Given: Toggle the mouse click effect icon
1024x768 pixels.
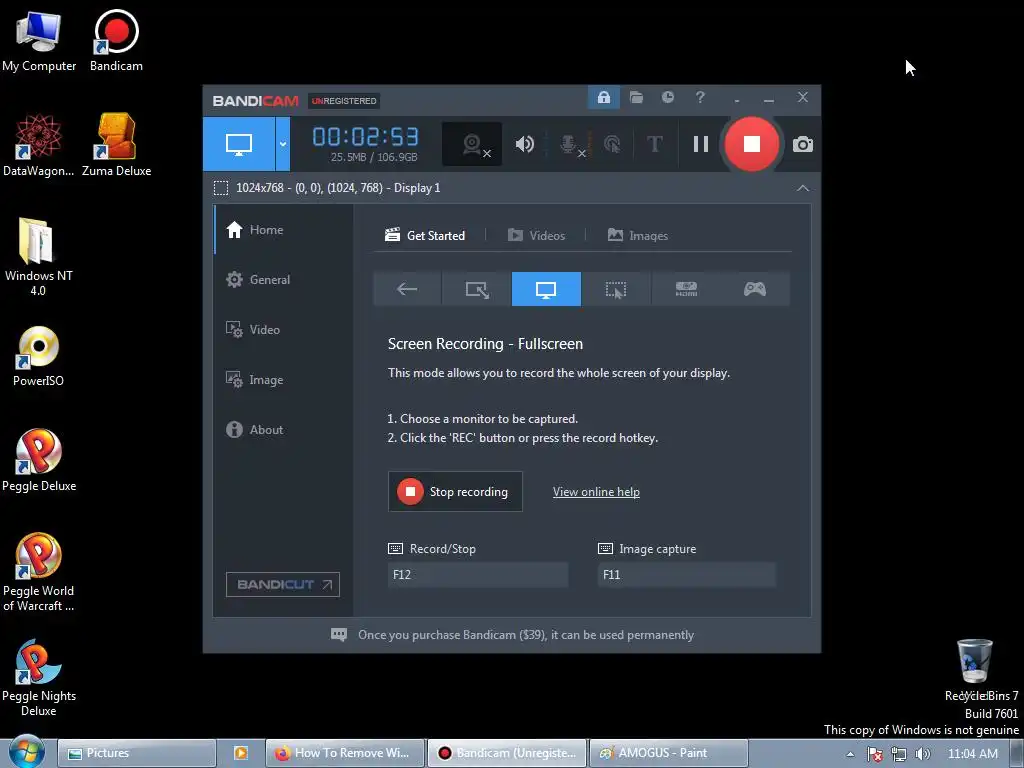Looking at the screenshot, I should tap(612, 144).
